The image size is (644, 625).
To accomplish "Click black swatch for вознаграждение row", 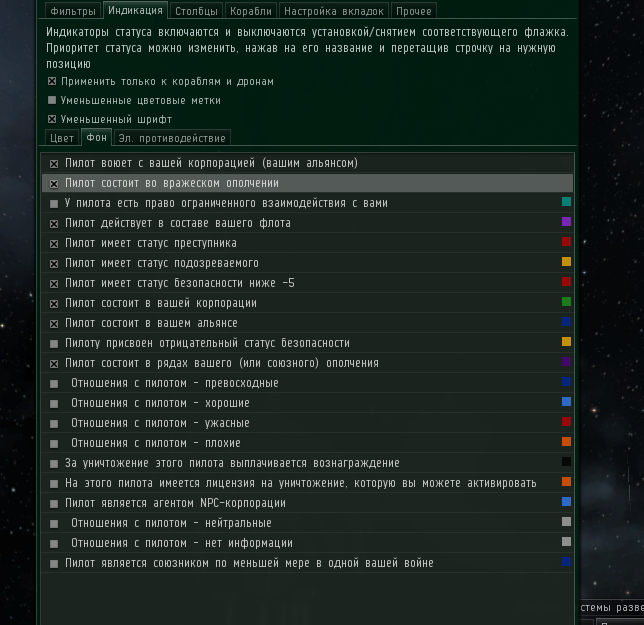I will (566, 462).
